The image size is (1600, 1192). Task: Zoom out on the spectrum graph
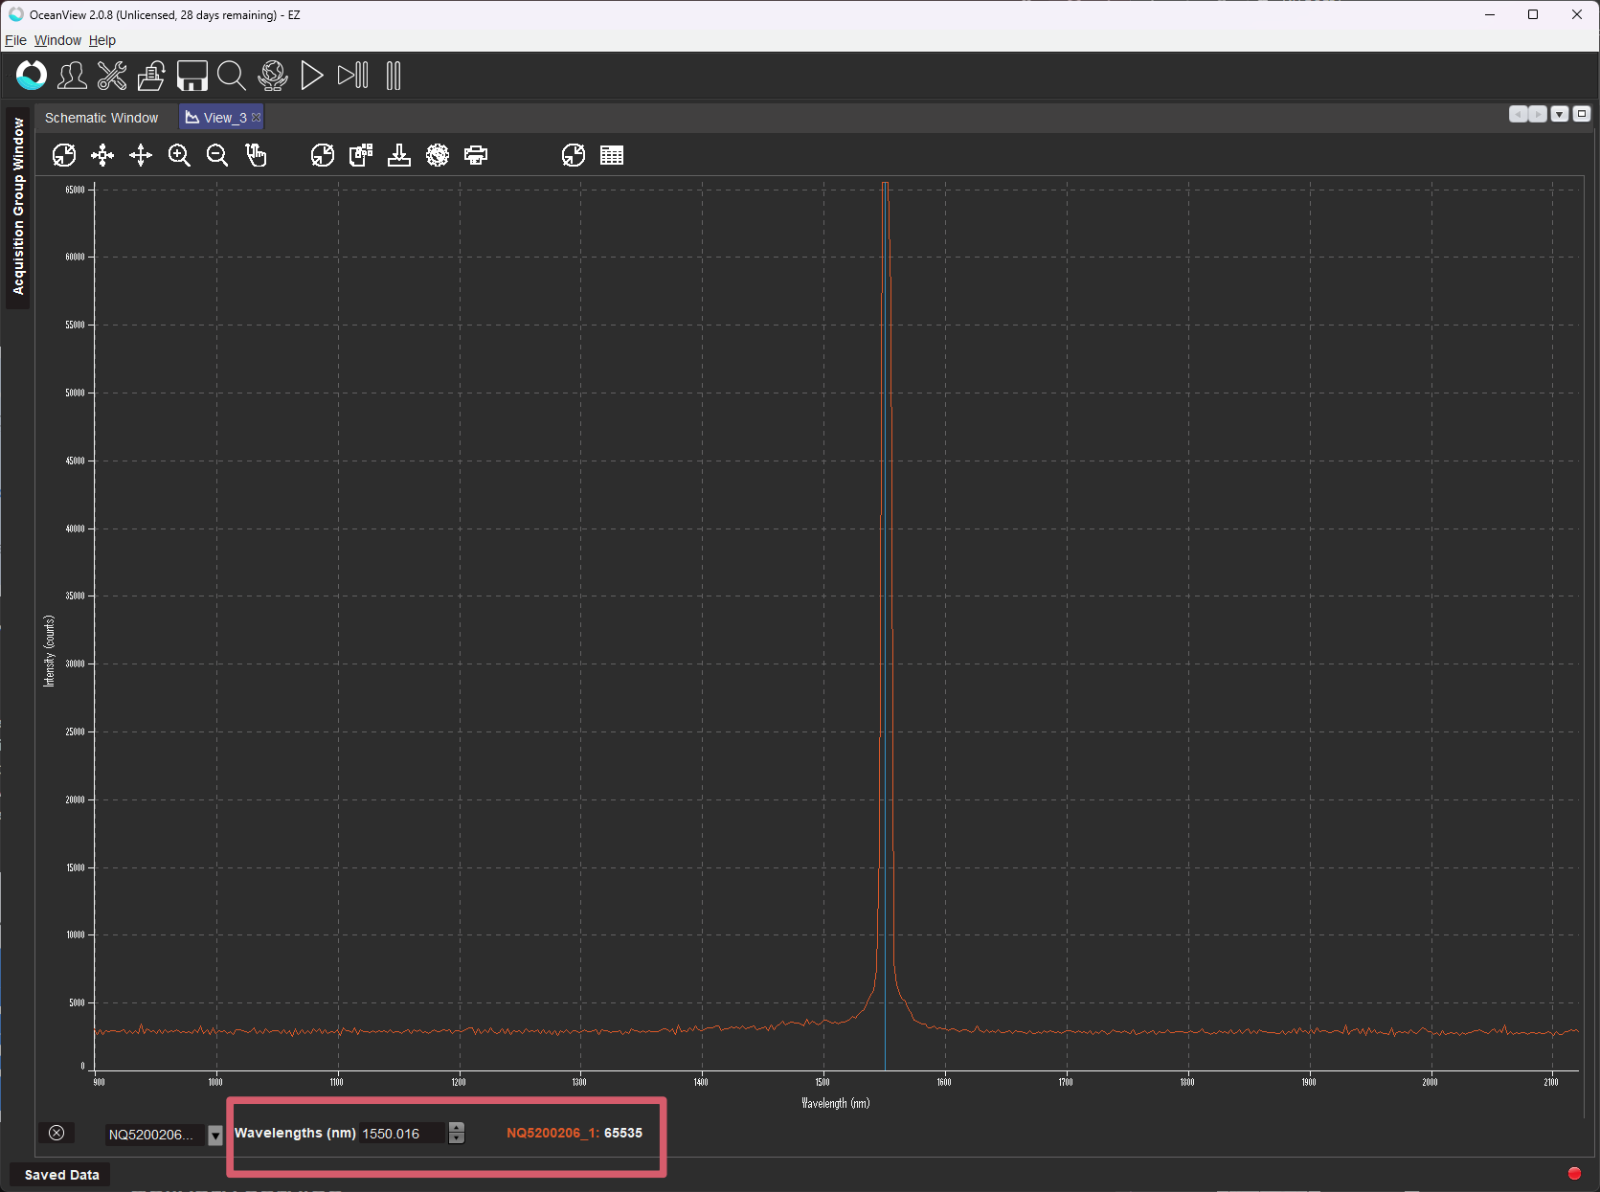coord(217,155)
